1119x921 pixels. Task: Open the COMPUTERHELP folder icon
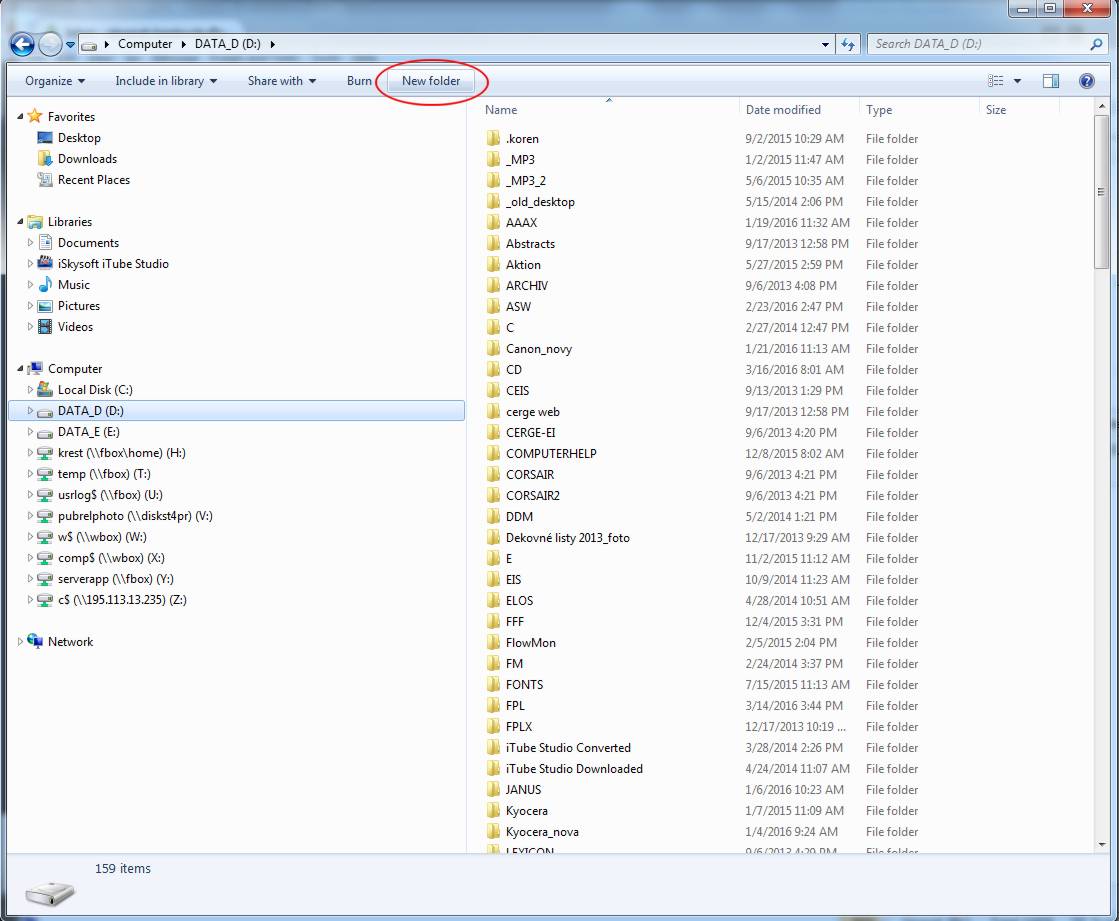pyautogui.click(x=493, y=454)
